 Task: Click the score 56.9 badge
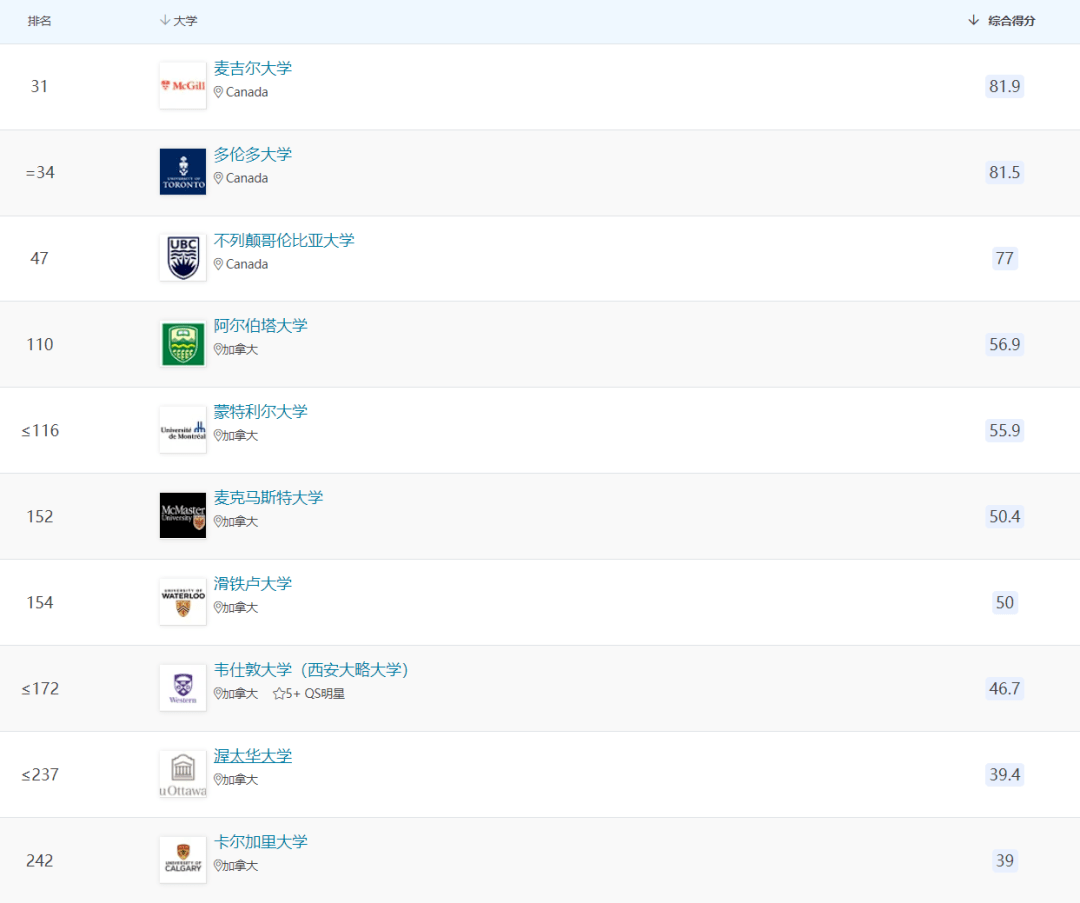(x=1004, y=344)
